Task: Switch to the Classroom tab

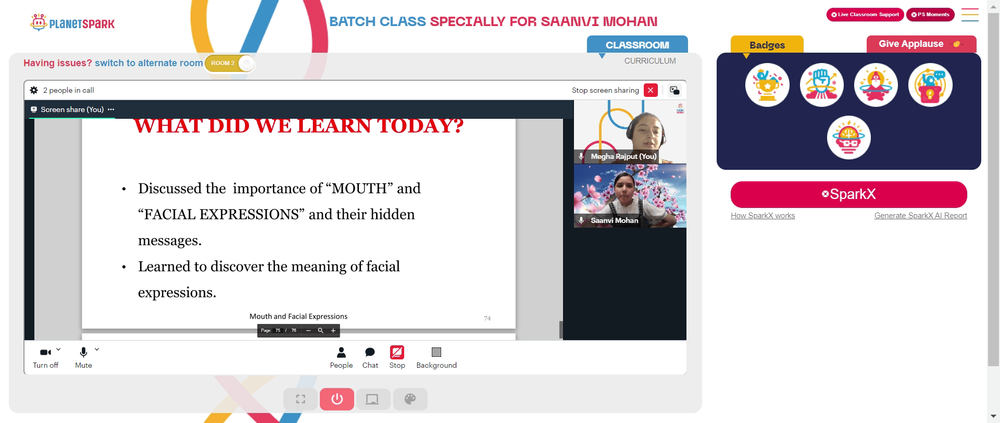Action: [637, 45]
